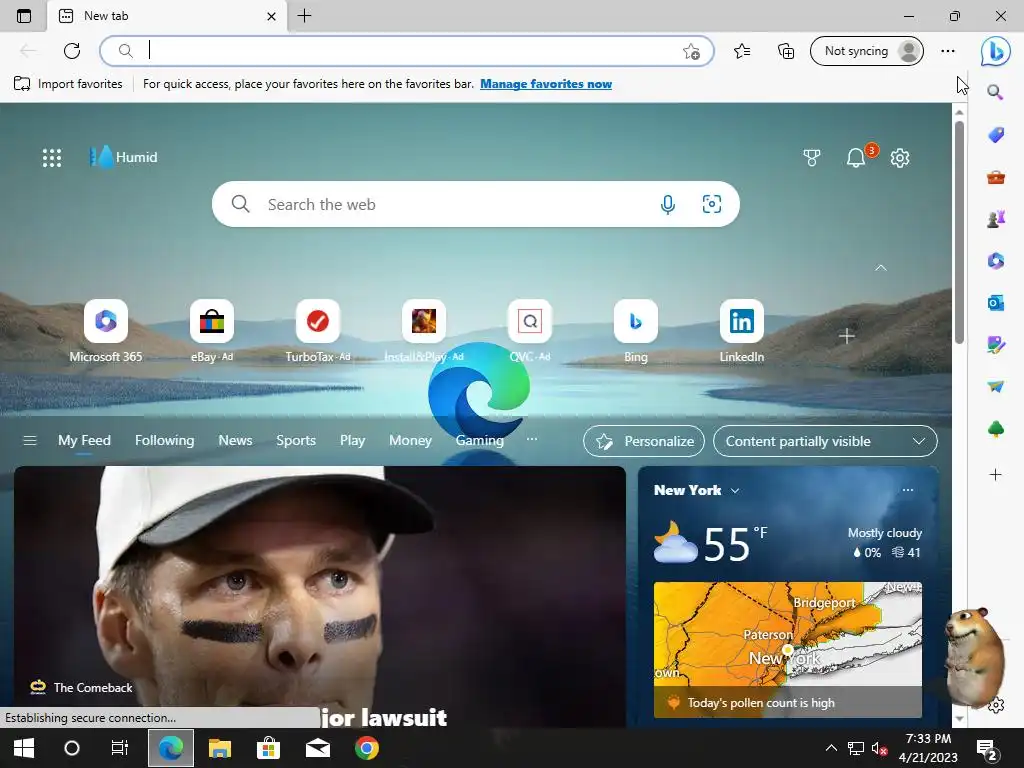Switch to Play tab

tap(352, 440)
